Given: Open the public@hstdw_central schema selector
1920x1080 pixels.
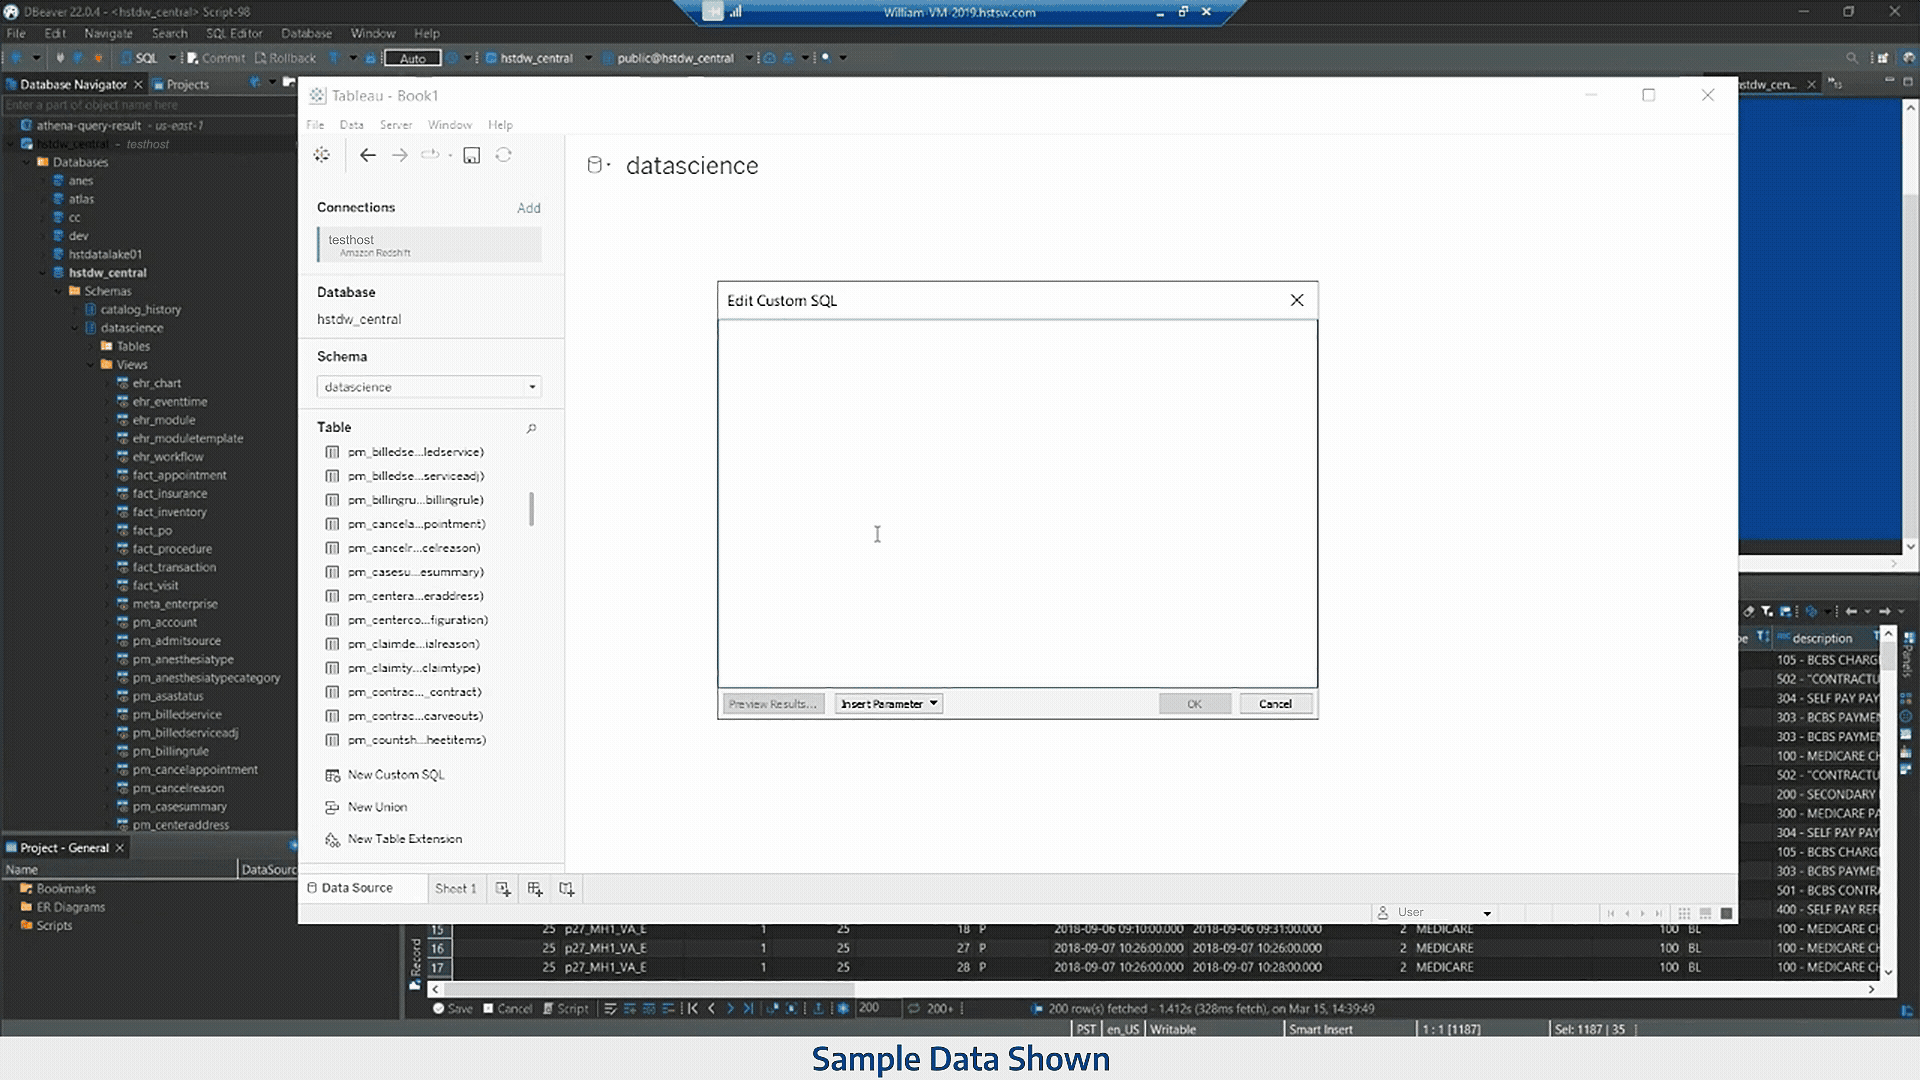Looking at the screenshot, I should point(677,58).
